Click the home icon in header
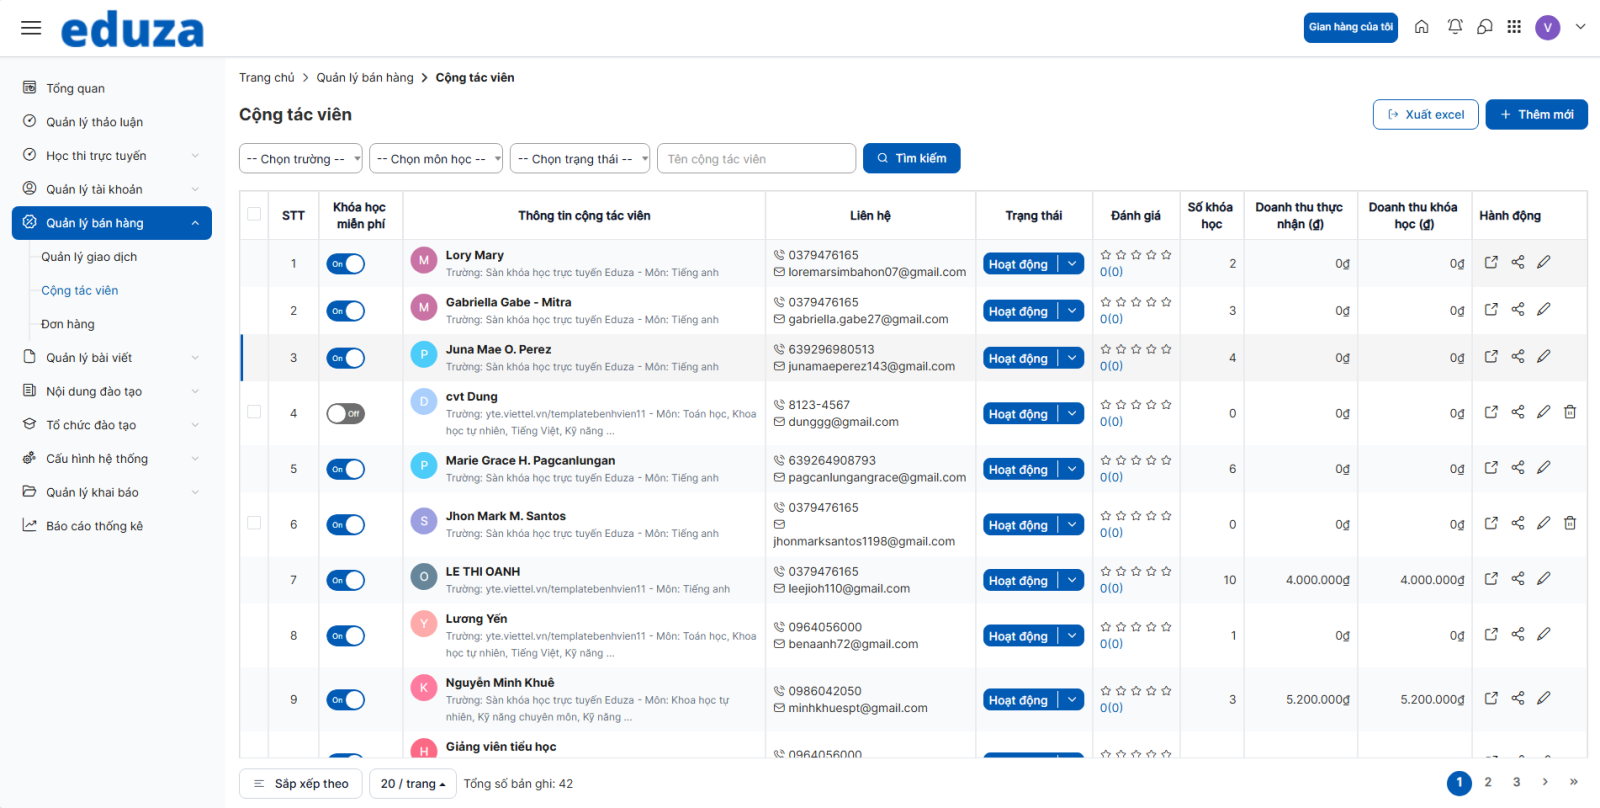The image size is (1600, 808). pyautogui.click(x=1421, y=27)
